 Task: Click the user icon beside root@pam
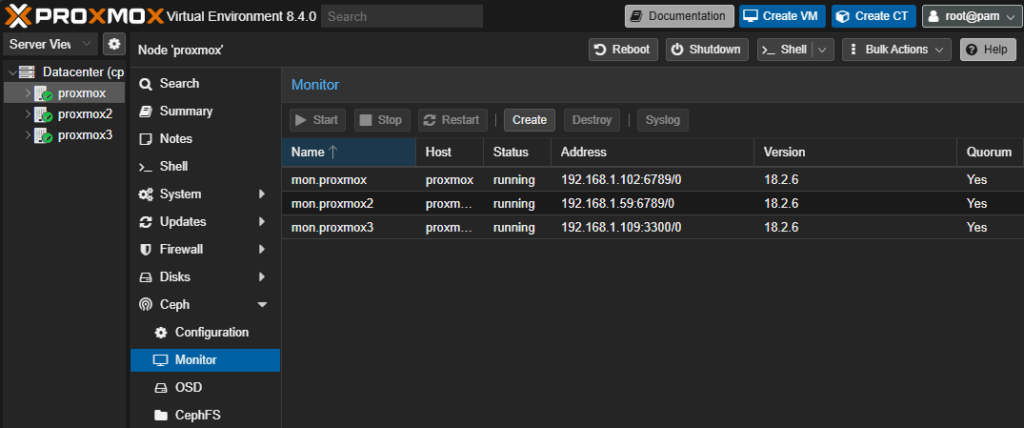[x=934, y=16]
